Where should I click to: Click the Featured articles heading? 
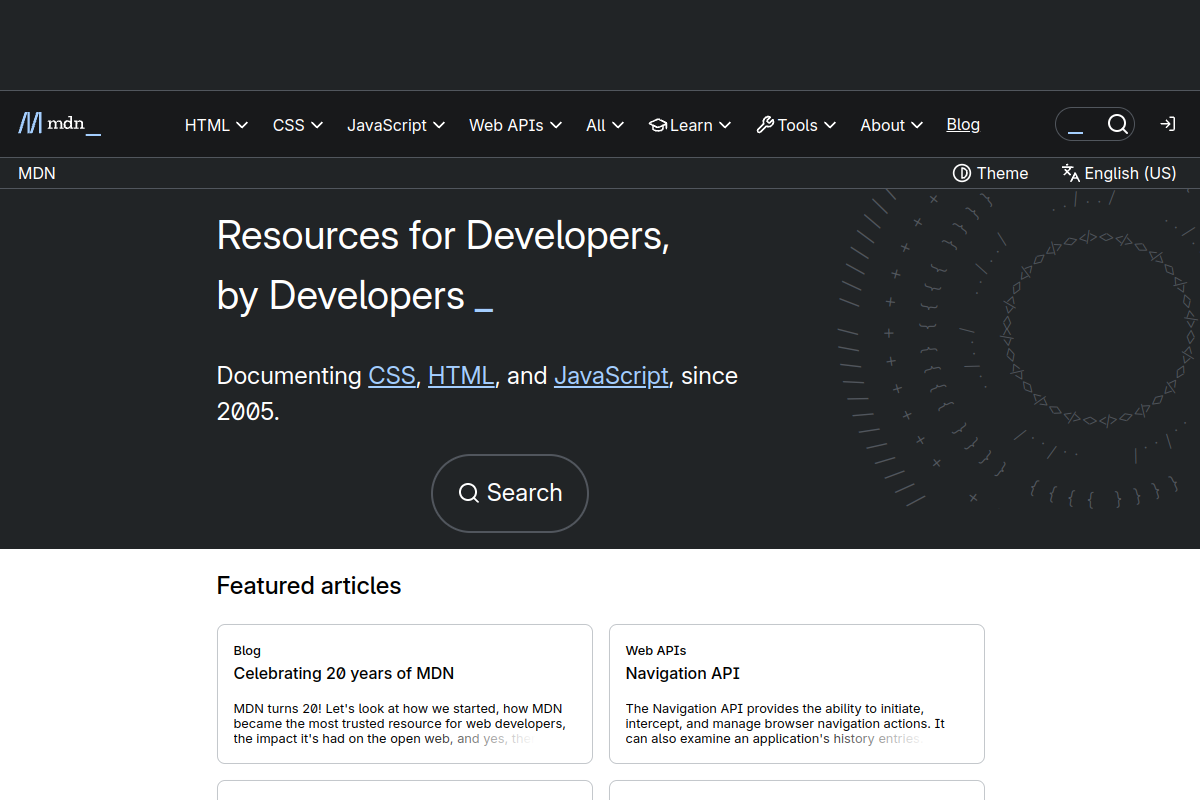(x=309, y=586)
